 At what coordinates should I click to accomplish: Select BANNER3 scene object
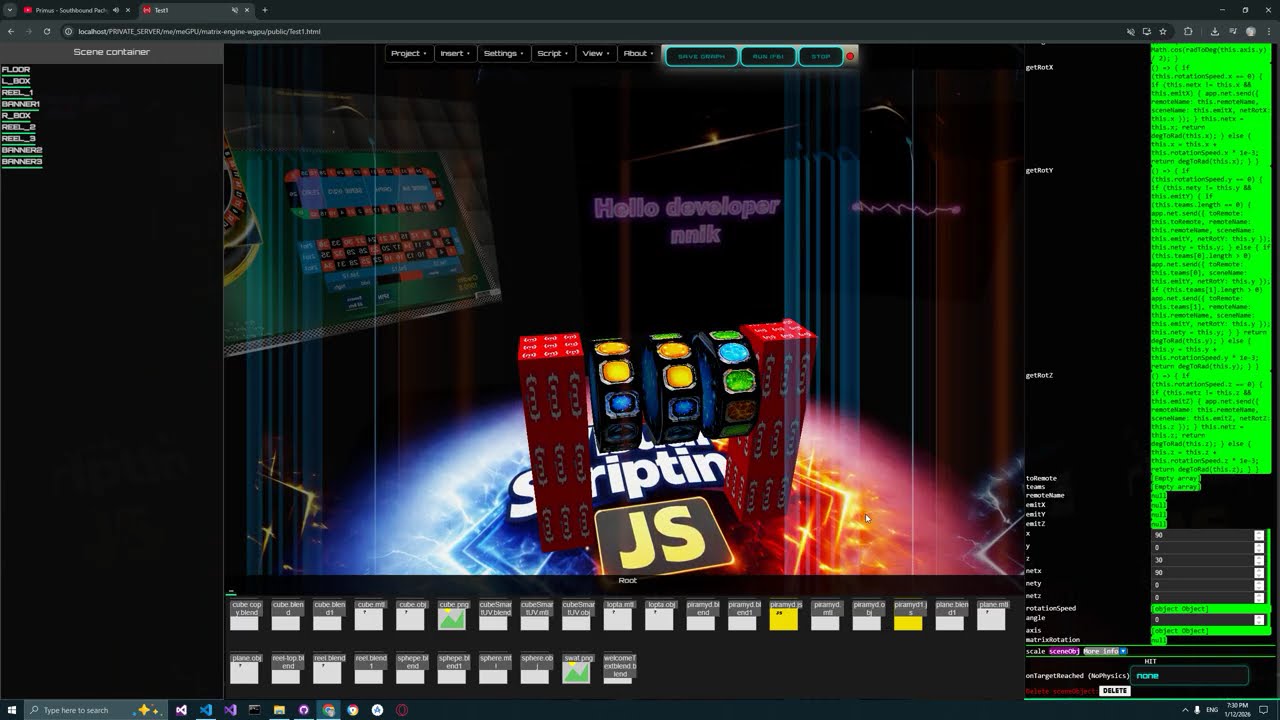pos(21,162)
